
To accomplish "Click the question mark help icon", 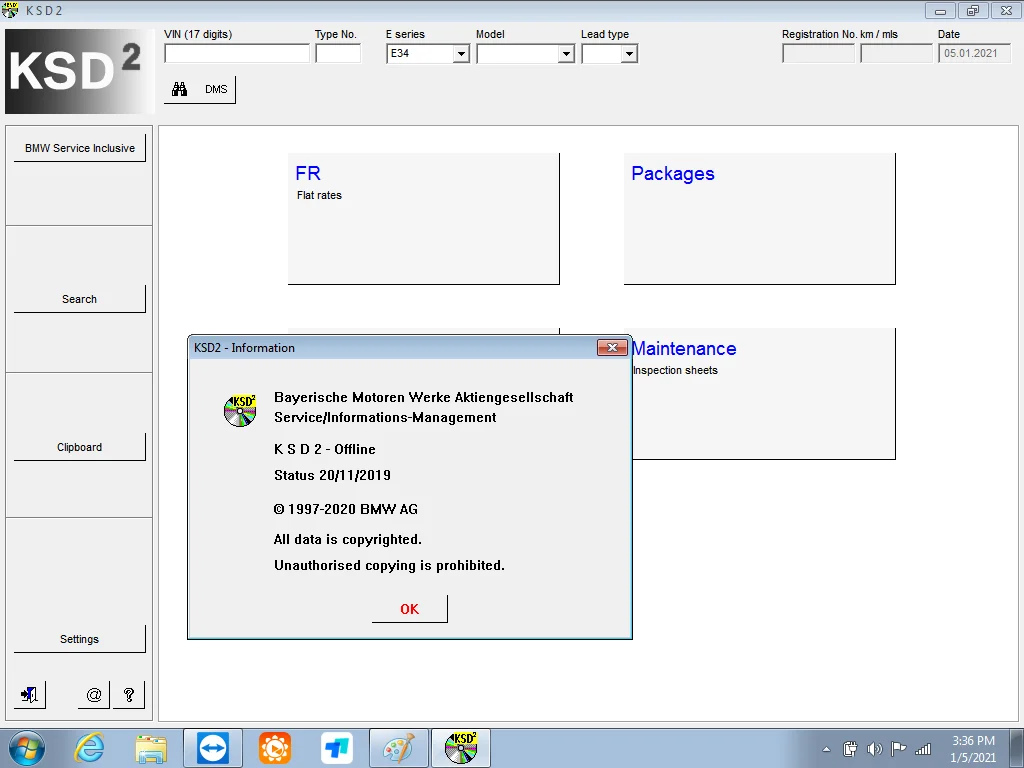I will pyautogui.click(x=129, y=694).
